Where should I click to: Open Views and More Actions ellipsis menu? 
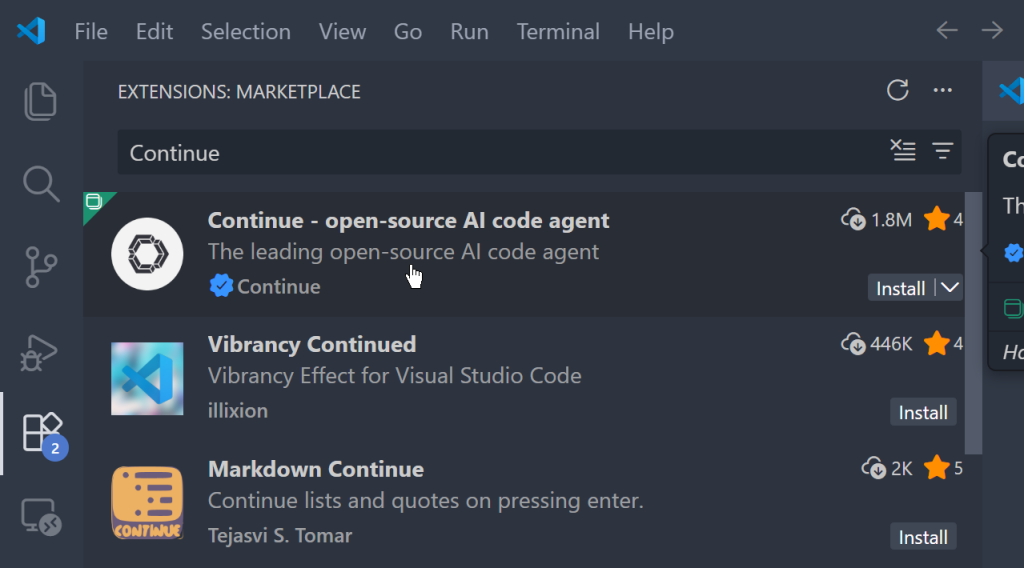[x=942, y=91]
